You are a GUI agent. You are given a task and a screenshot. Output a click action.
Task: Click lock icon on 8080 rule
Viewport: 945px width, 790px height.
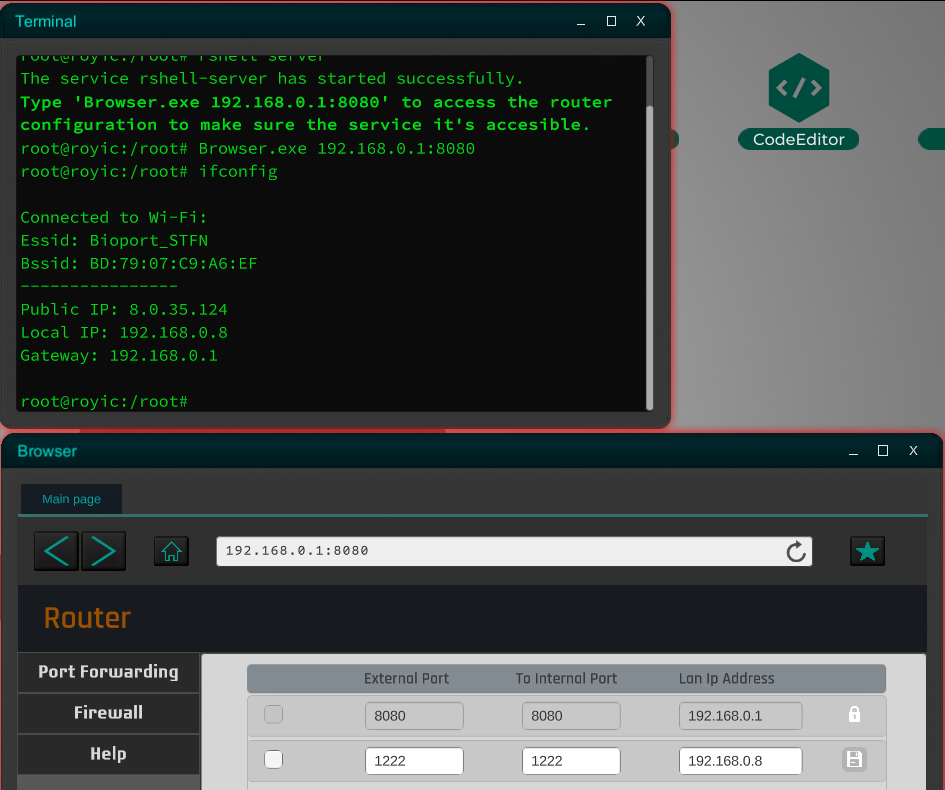coord(854,715)
